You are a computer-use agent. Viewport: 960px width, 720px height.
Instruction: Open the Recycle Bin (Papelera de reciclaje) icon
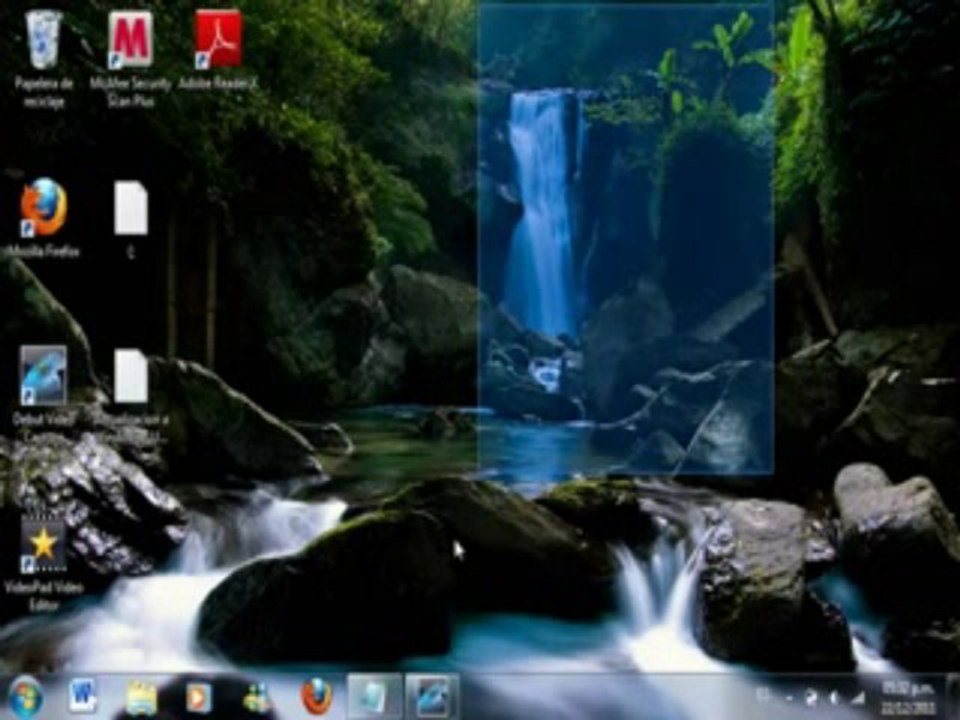click(44, 58)
